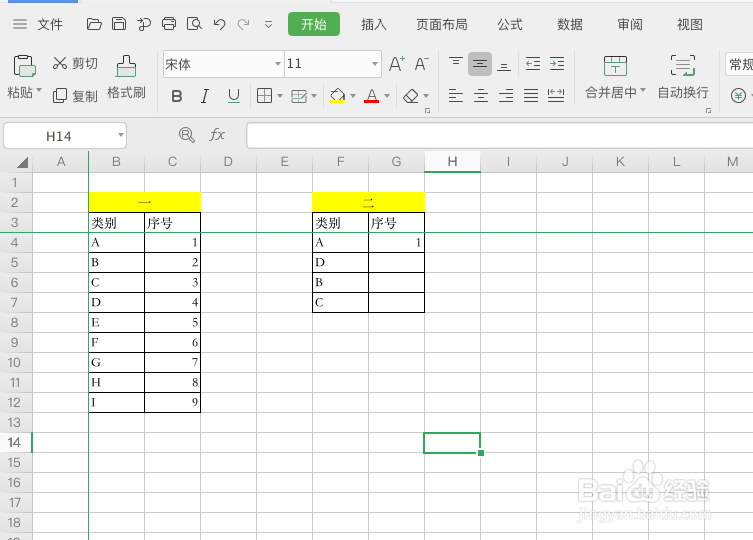
Task: Expand the paste options arrow
Action: [x=39, y=90]
